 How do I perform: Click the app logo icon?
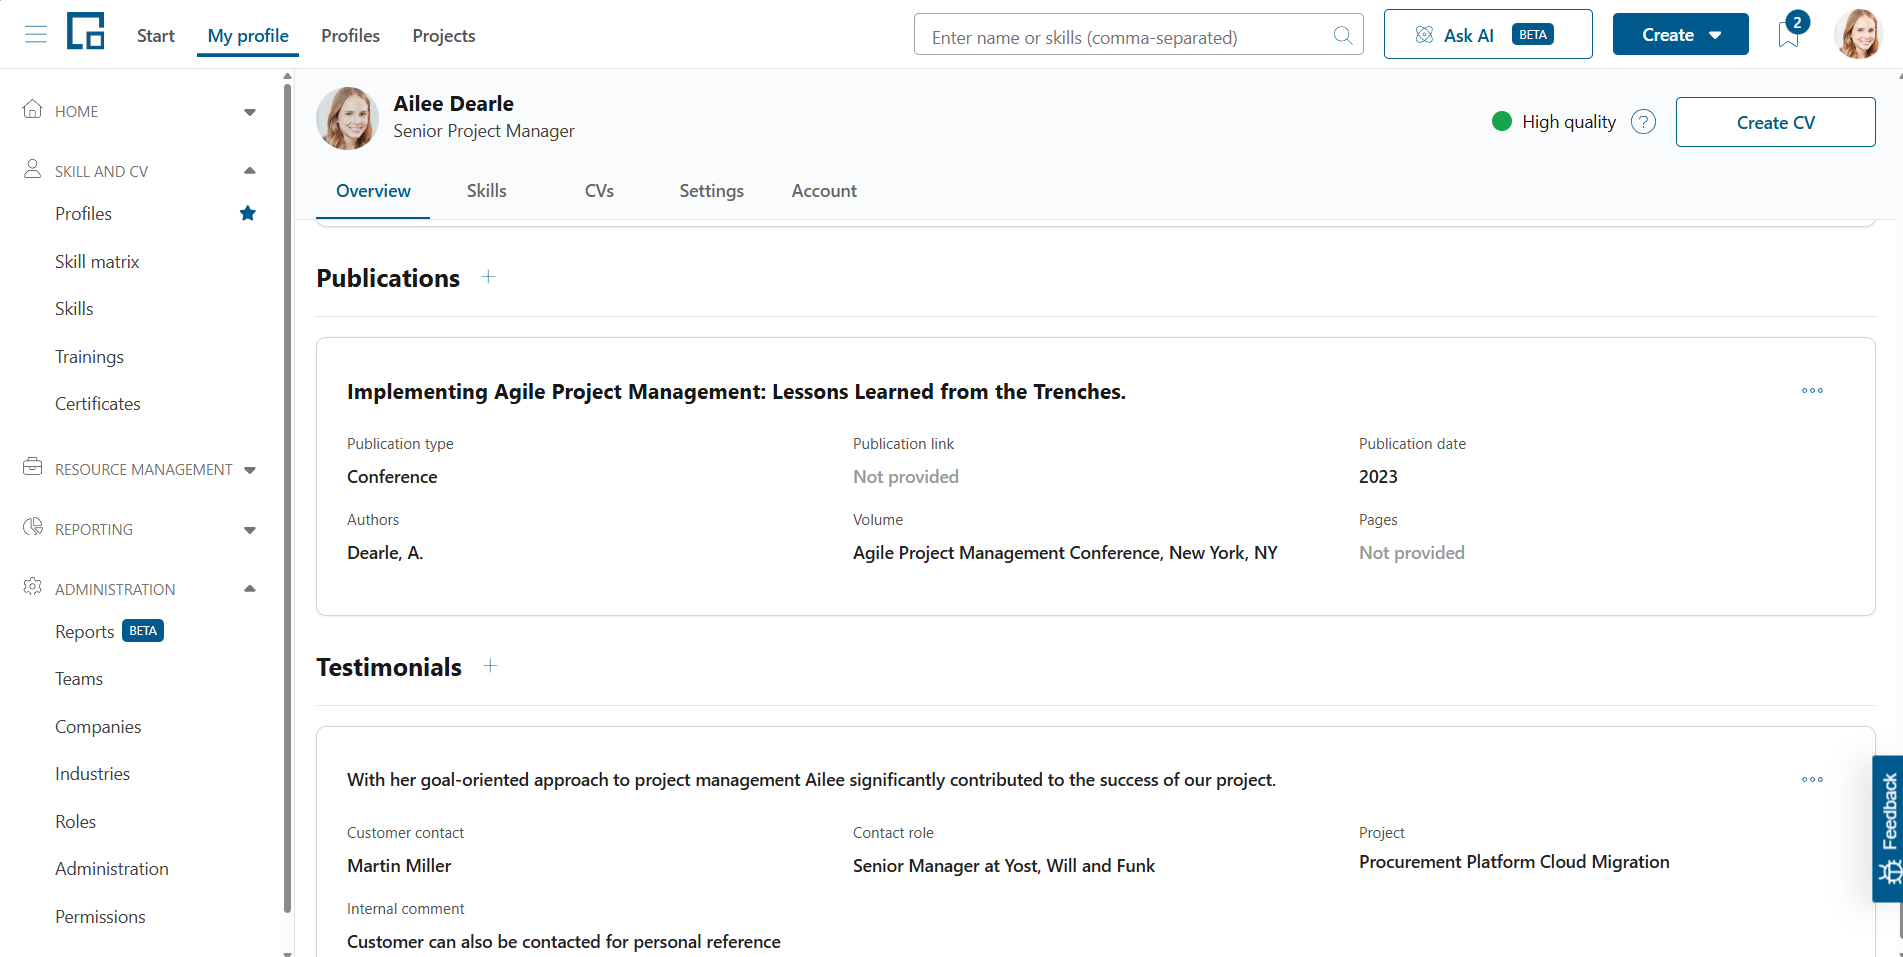(86, 31)
